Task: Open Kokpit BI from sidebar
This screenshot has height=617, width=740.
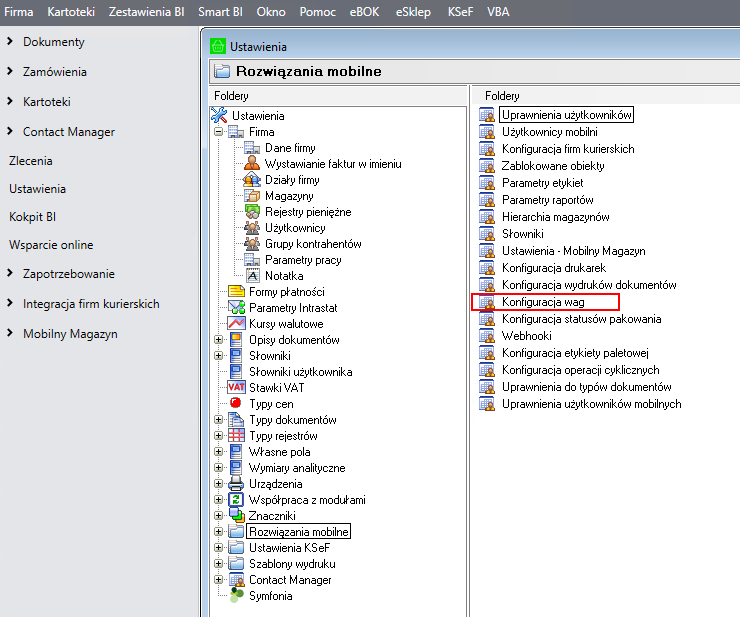Action: (32, 216)
